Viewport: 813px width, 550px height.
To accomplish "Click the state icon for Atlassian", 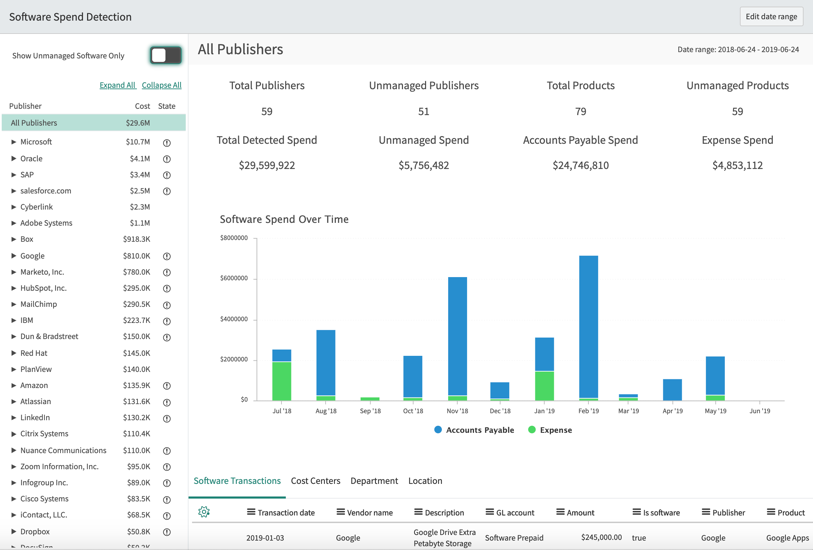I will 167,402.
